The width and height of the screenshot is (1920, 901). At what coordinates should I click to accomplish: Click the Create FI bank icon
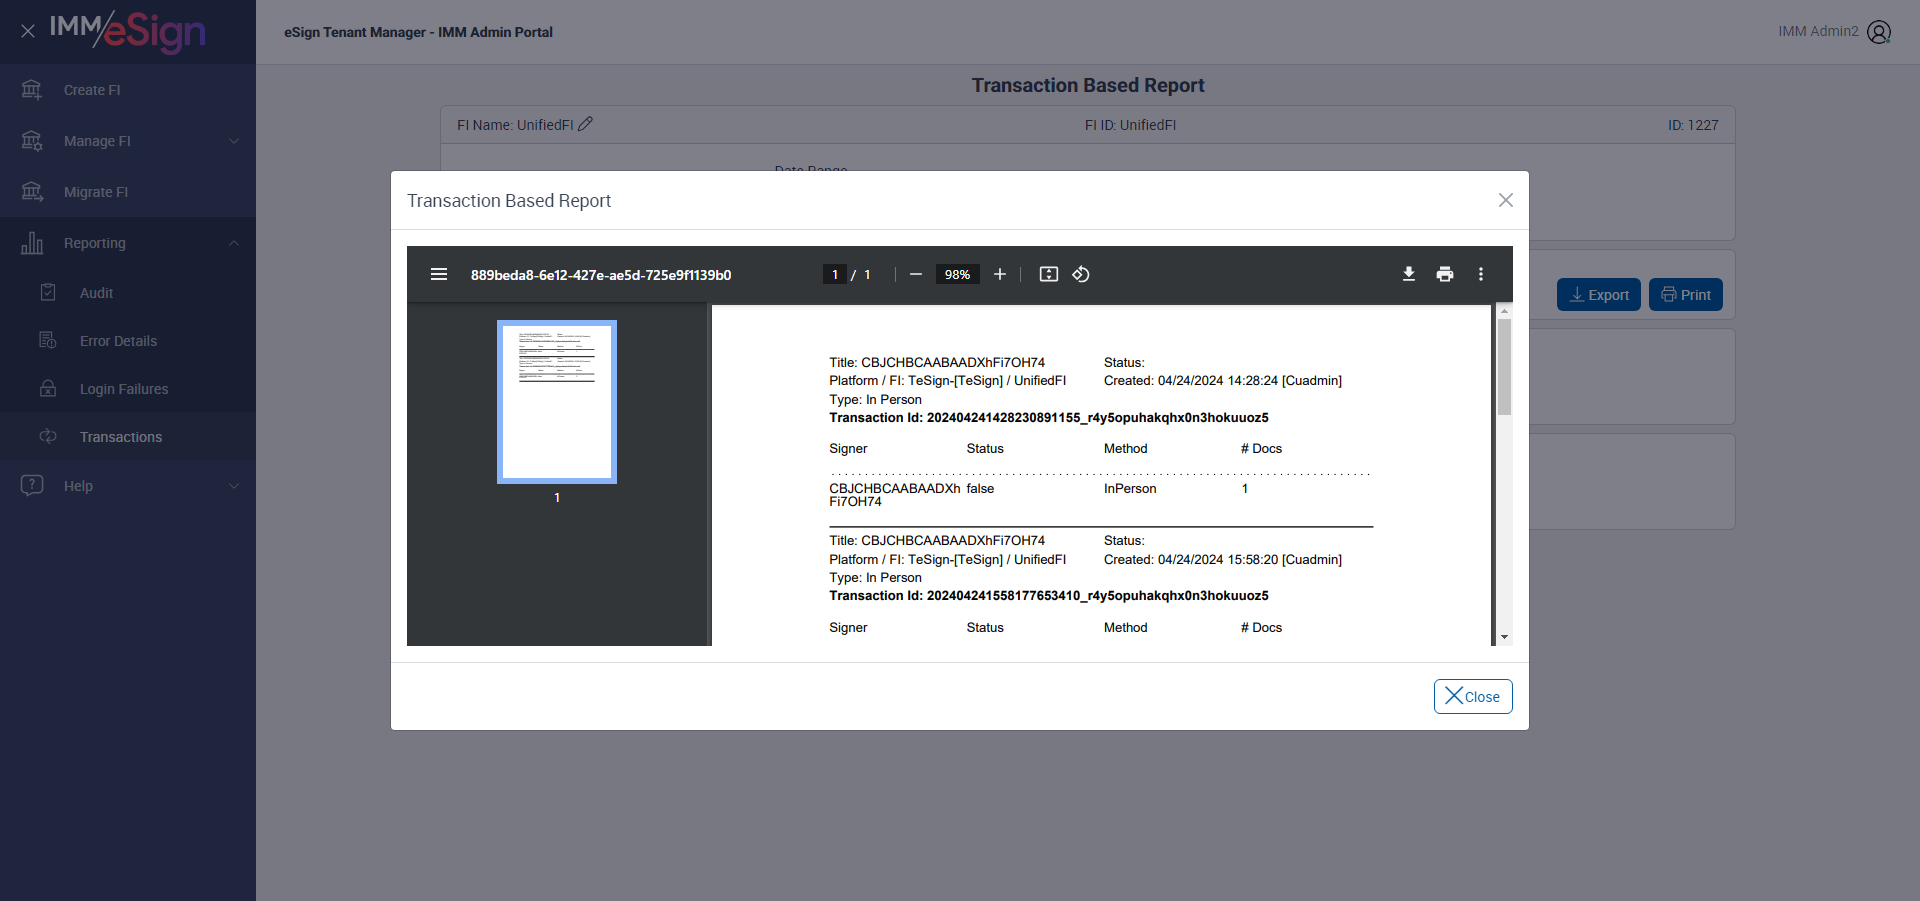[x=32, y=90]
